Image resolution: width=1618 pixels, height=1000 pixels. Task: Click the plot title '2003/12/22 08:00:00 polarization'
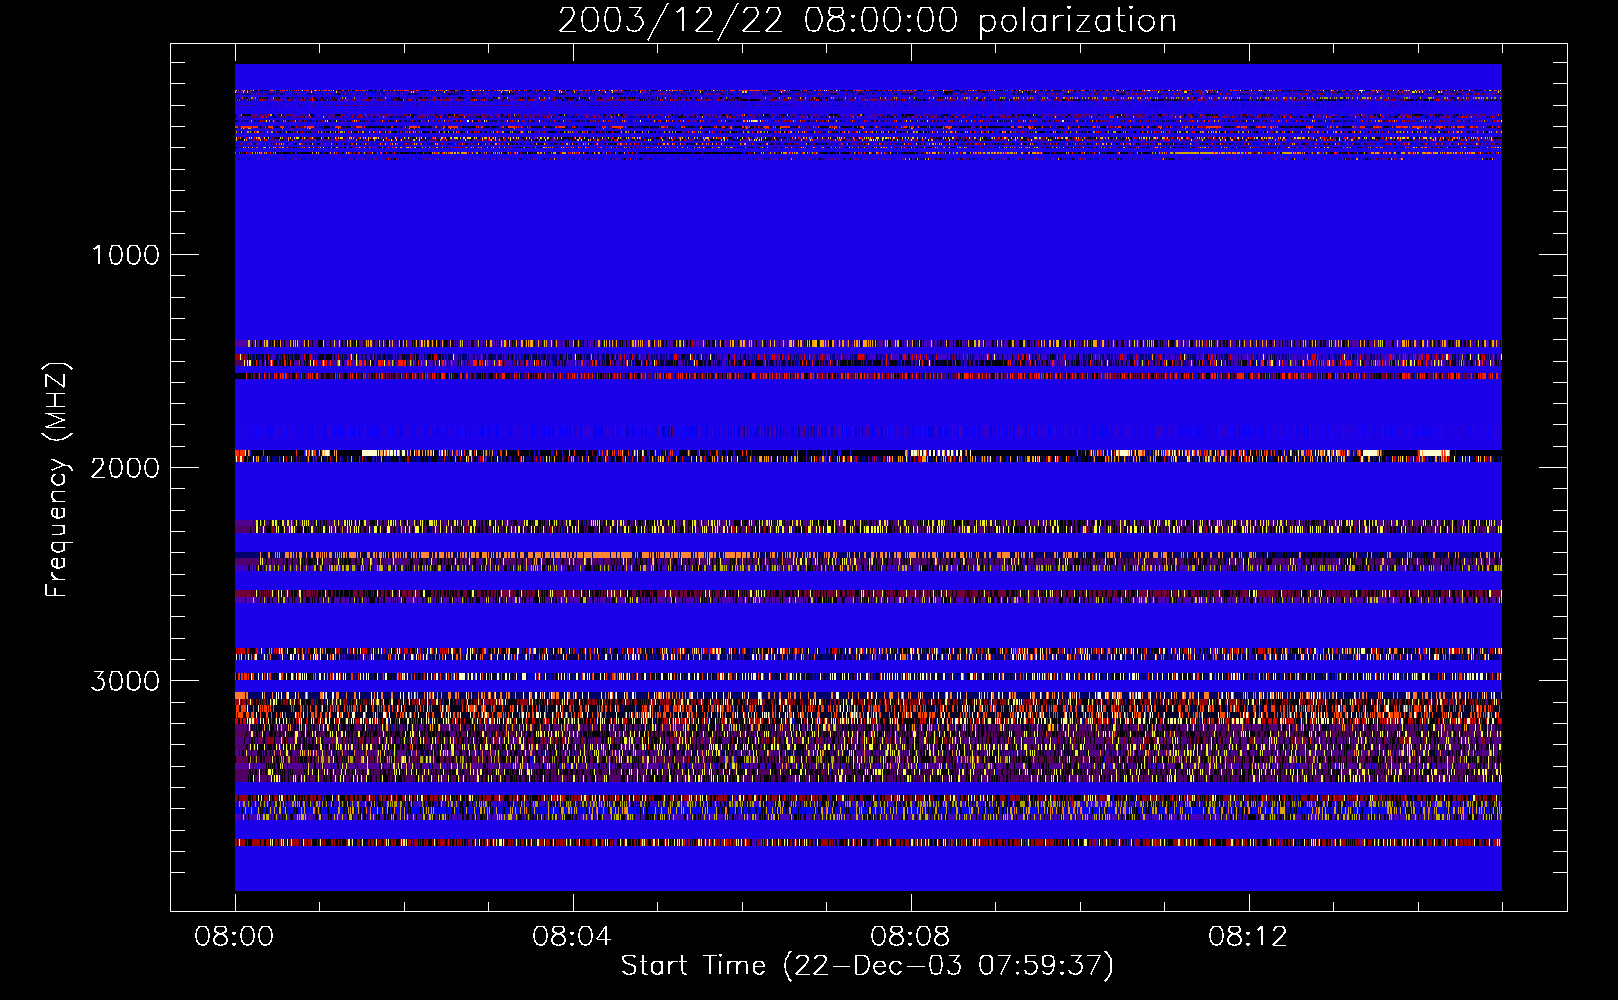pos(867,20)
